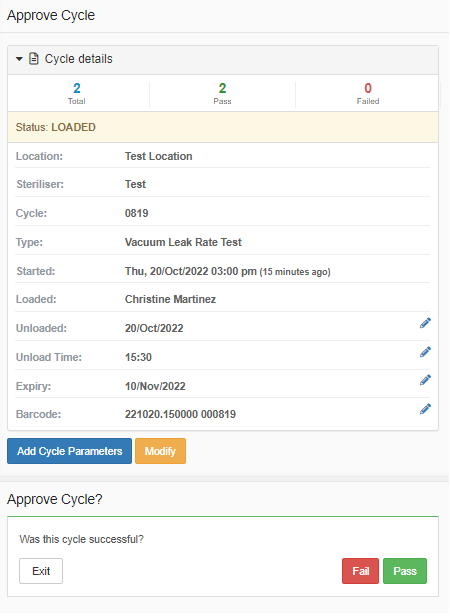This screenshot has width=450, height=616.
Task: Click Add Cycle Parameters button
Action: 70,452
